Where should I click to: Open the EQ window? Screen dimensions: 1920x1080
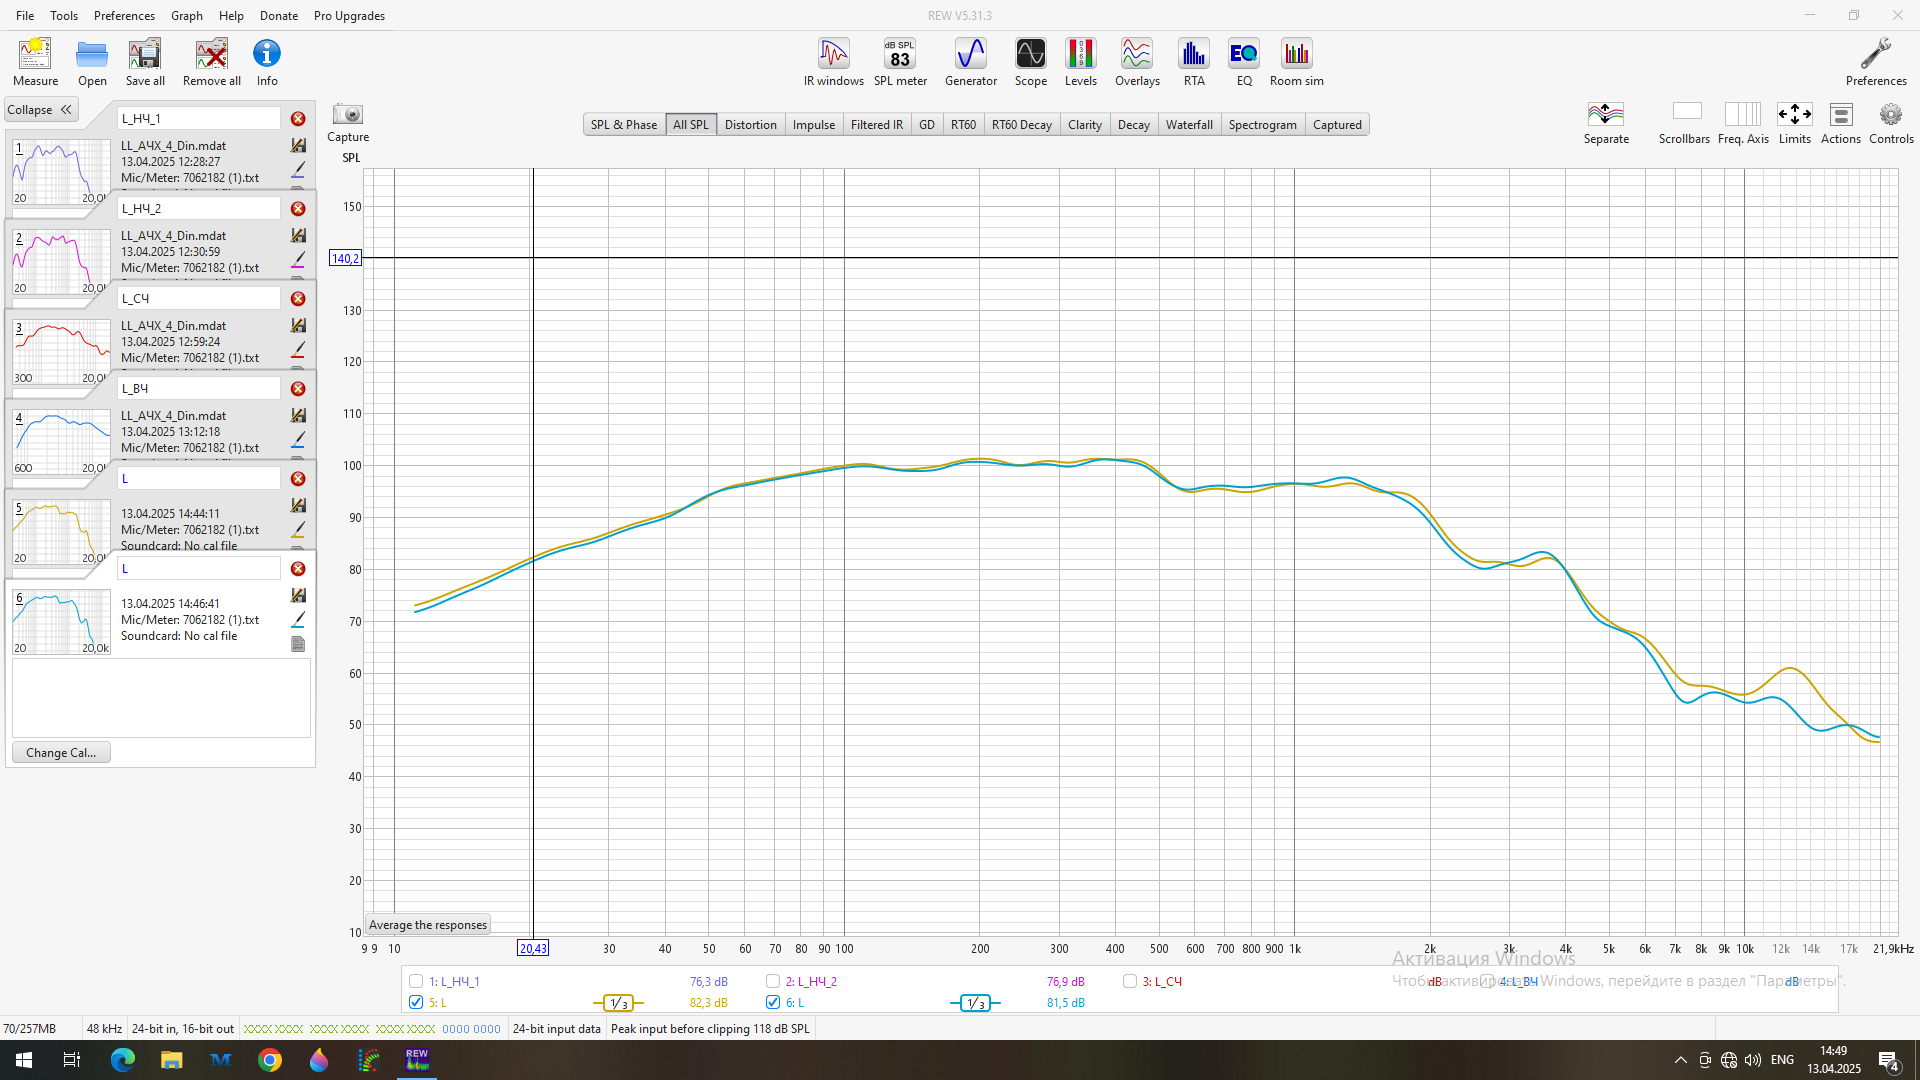click(x=1244, y=62)
